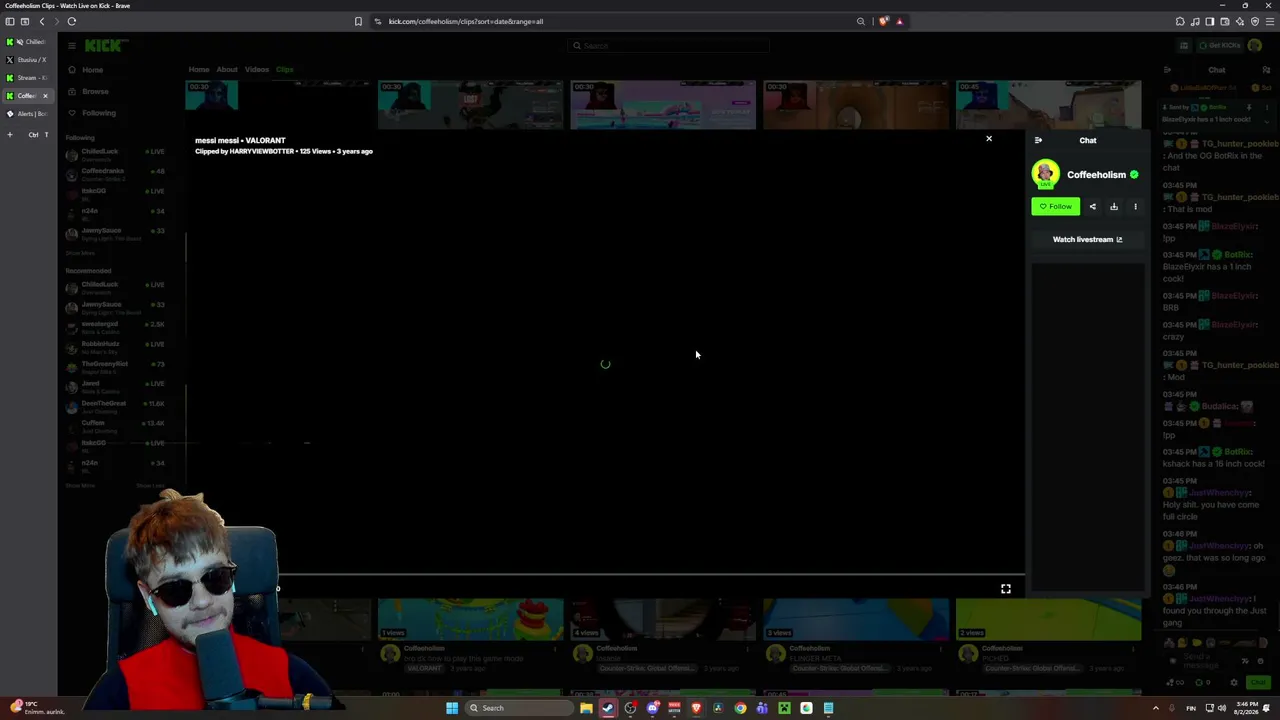Open the Brave extensions puzzle icon
Viewport: 1280px width, 720px height.
pyautogui.click(x=1180, y=21)
